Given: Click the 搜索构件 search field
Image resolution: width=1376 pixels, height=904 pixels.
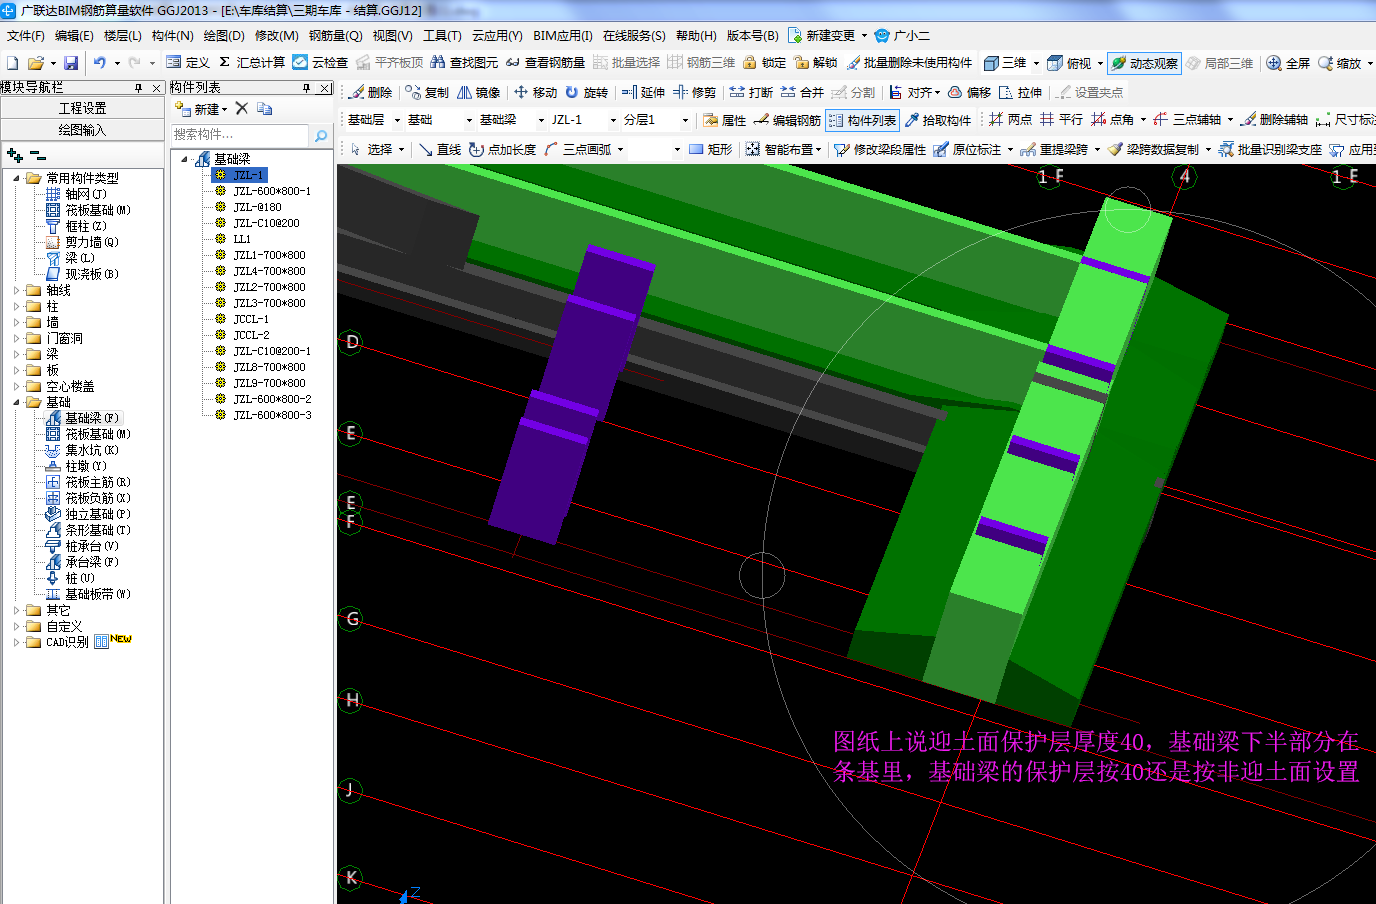Looking at the screenshot, I should click(x=240, y=134).
